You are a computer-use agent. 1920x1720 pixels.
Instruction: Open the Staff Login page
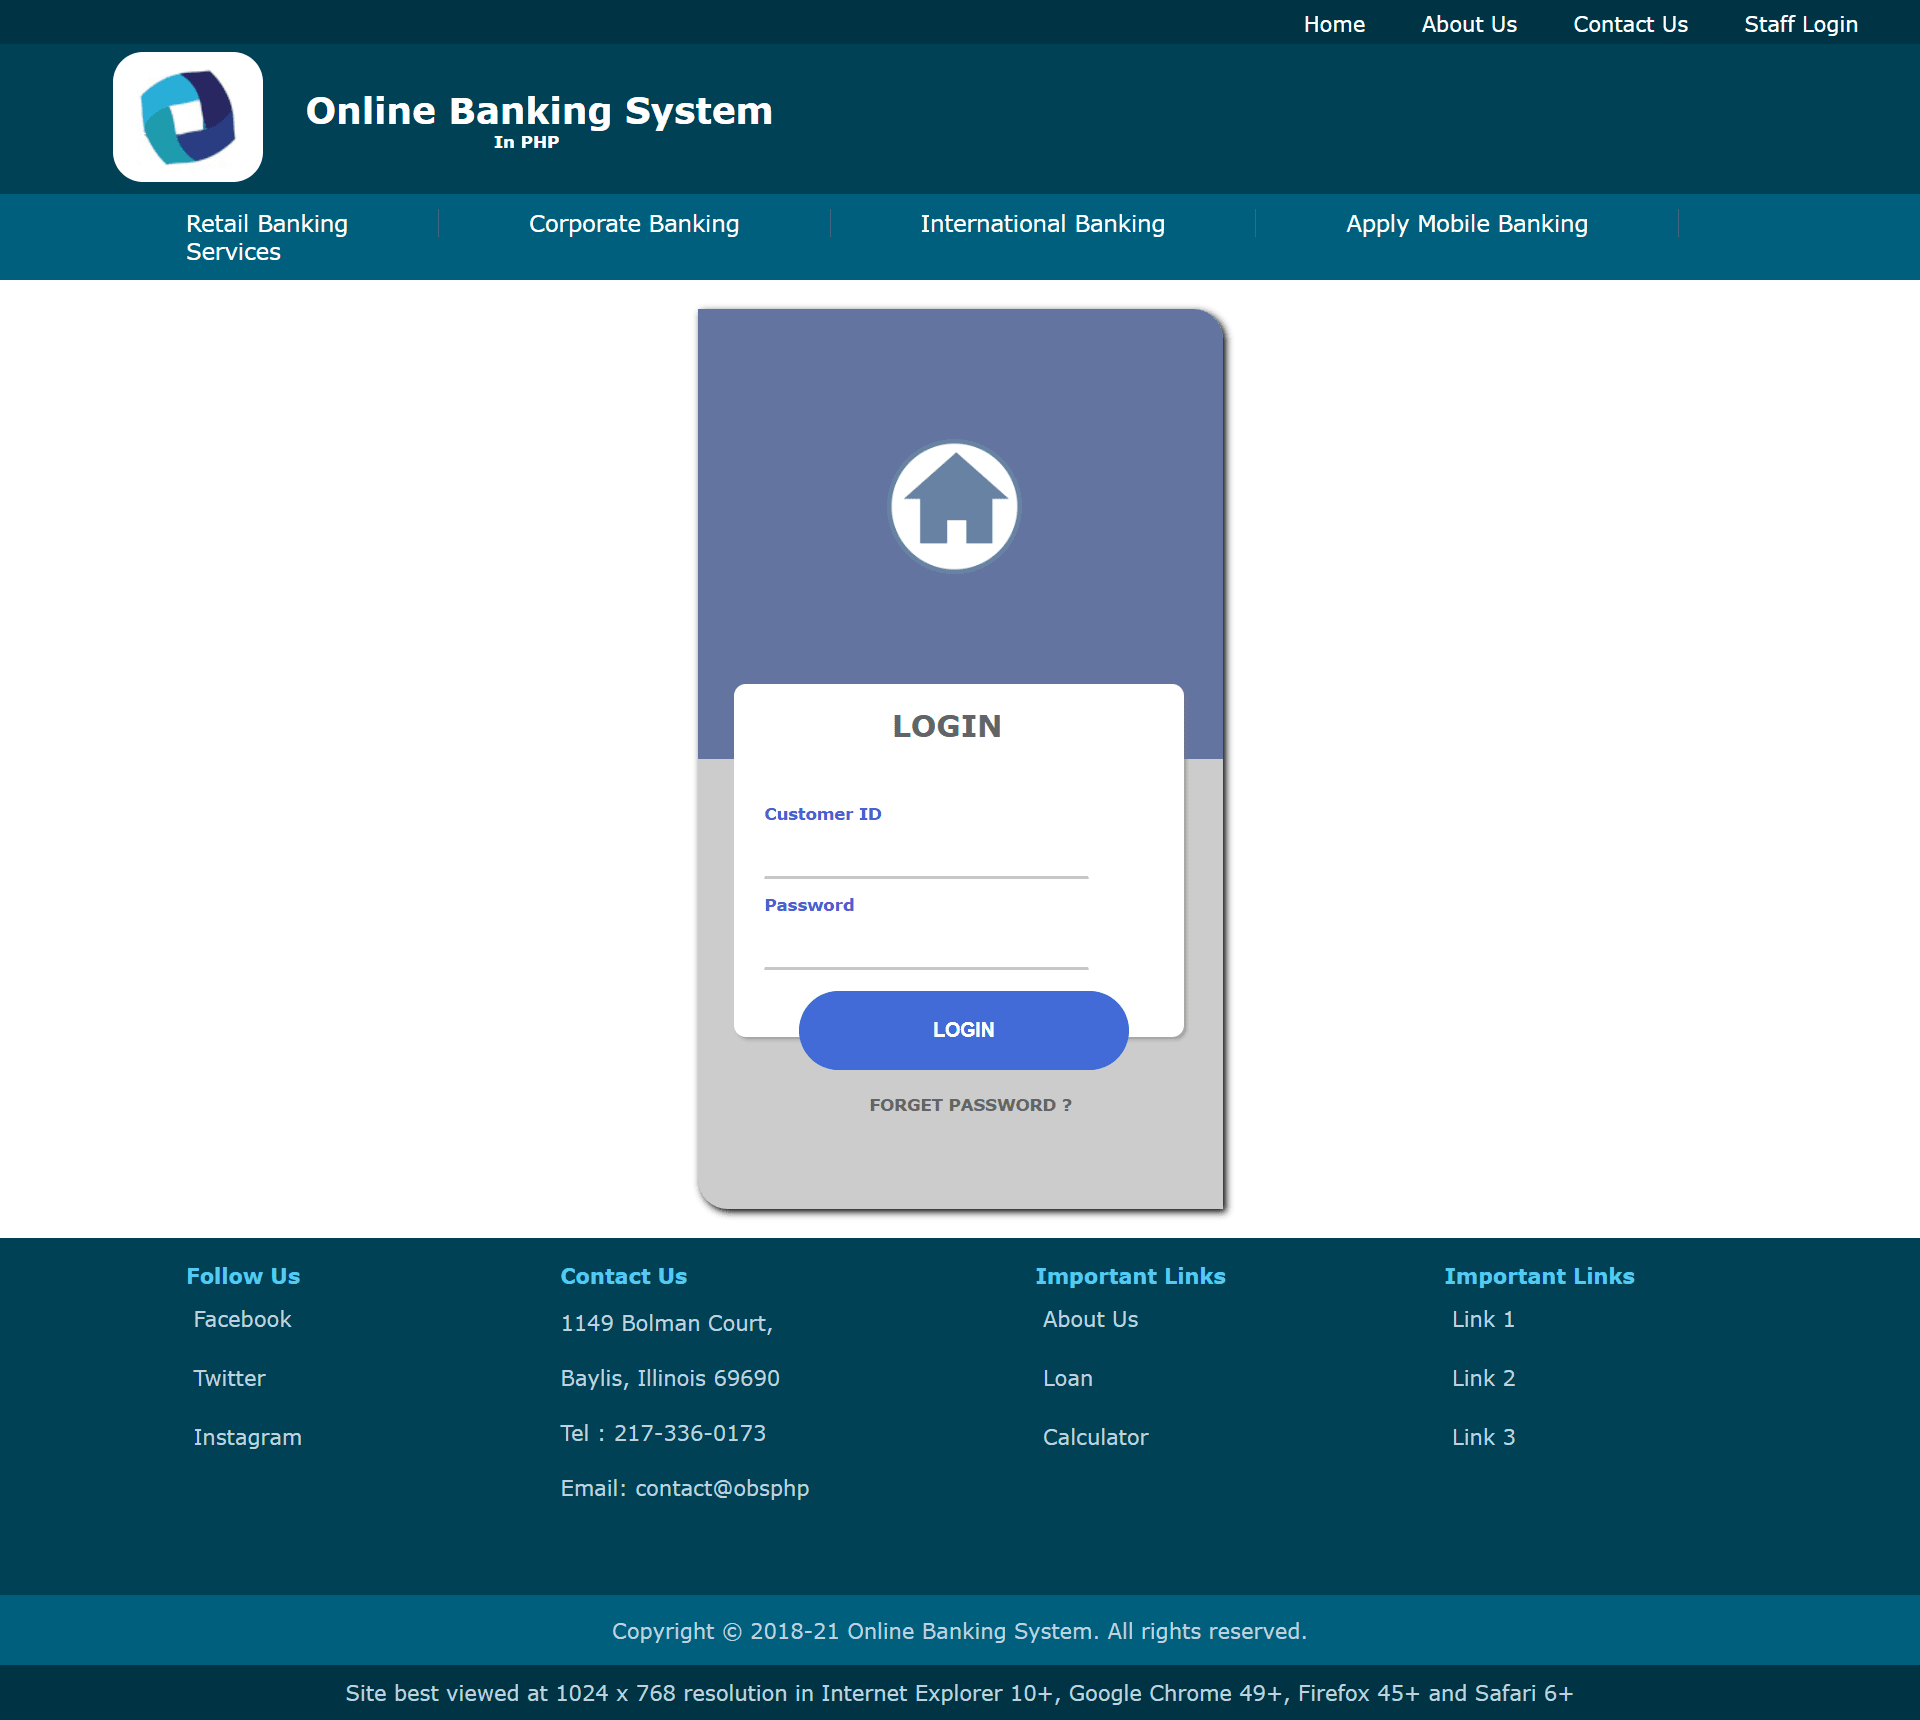pos(1801,24)
